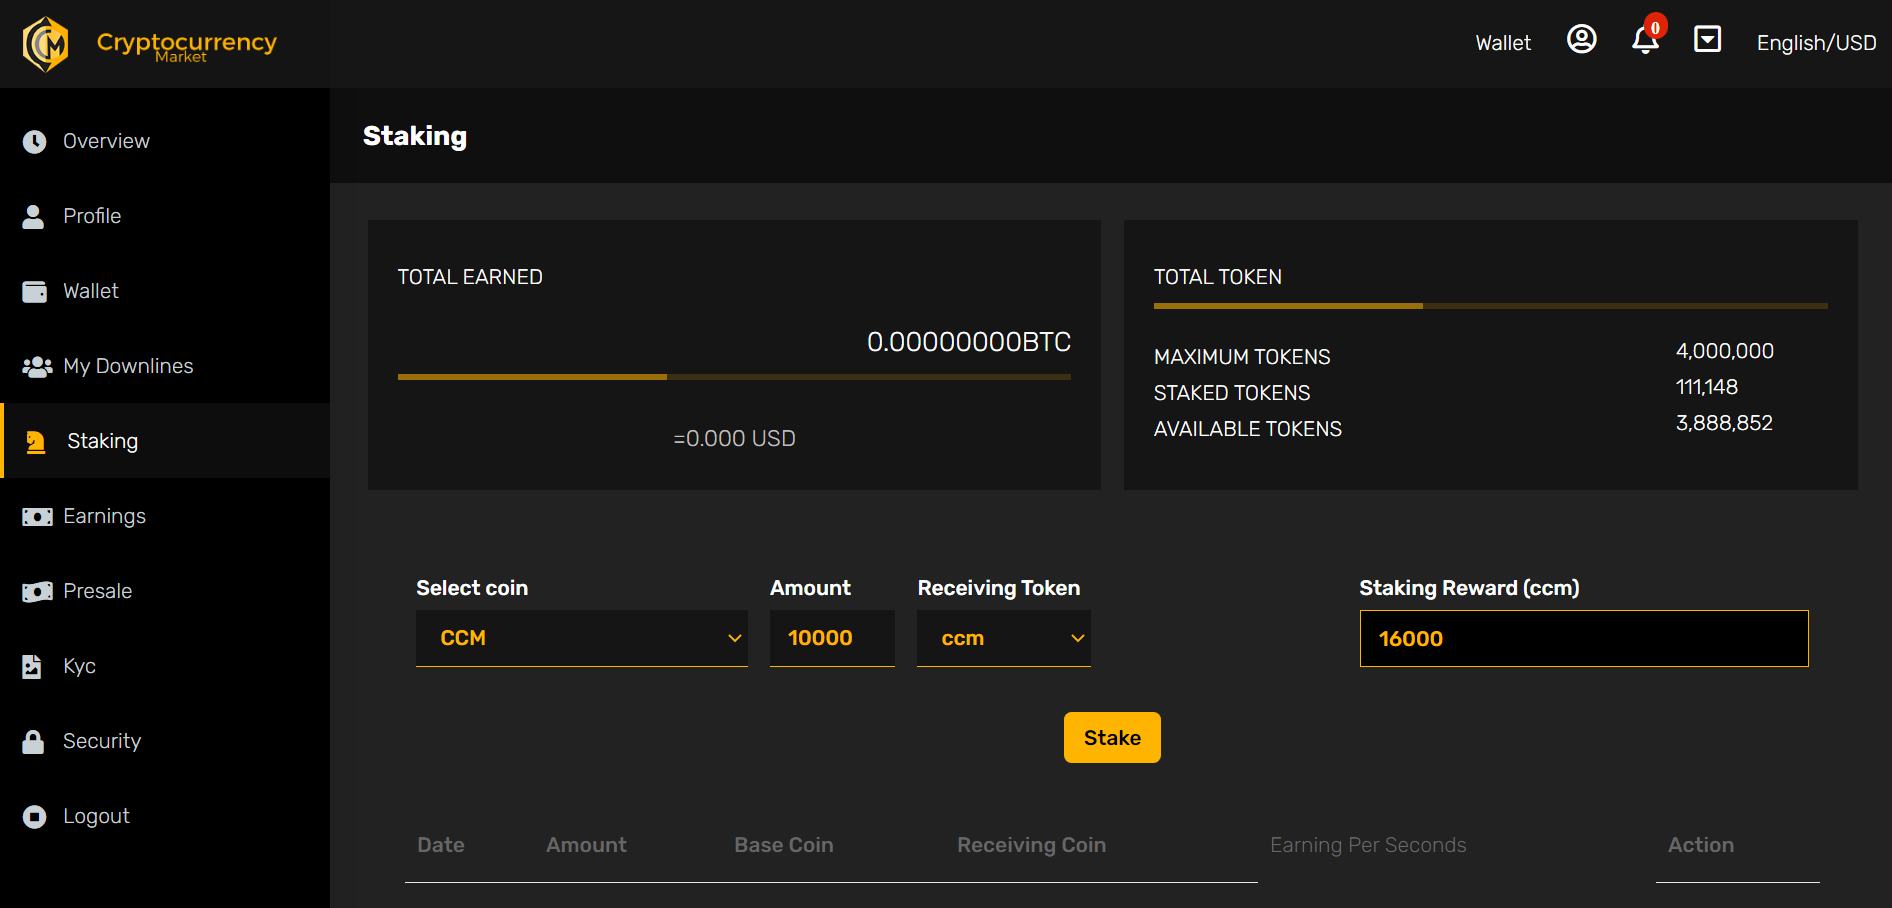
Task: Click the Base Coin column header
Action: tap(784, 845)
